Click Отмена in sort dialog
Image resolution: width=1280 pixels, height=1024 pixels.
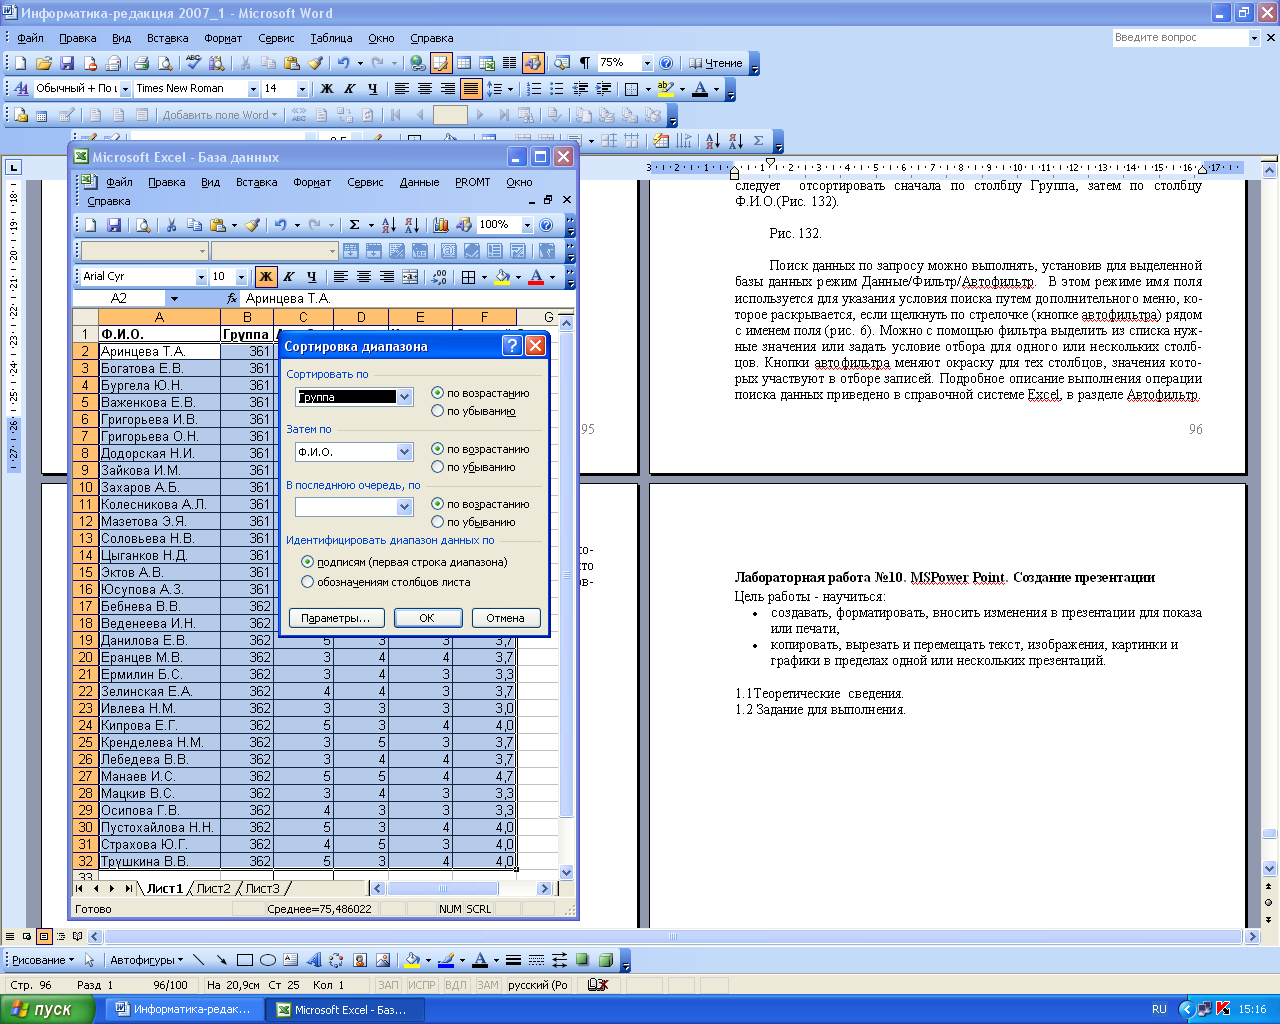click(x=506, y=618)
